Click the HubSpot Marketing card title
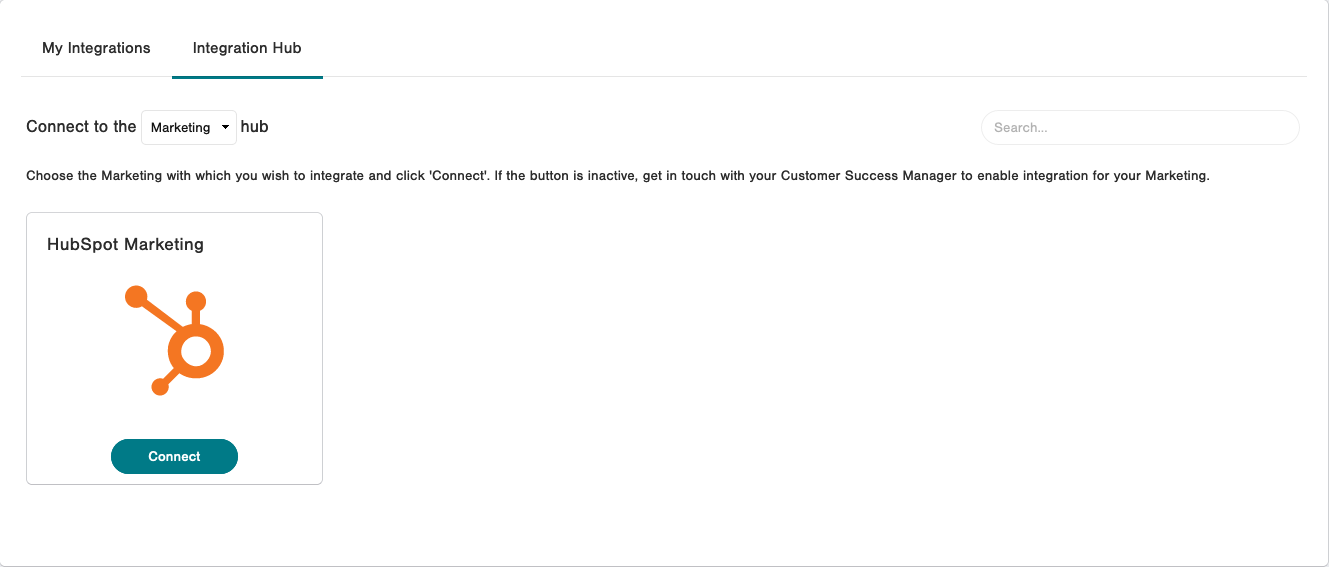This screenshot has height=567, width=1329. pos(125,244)
